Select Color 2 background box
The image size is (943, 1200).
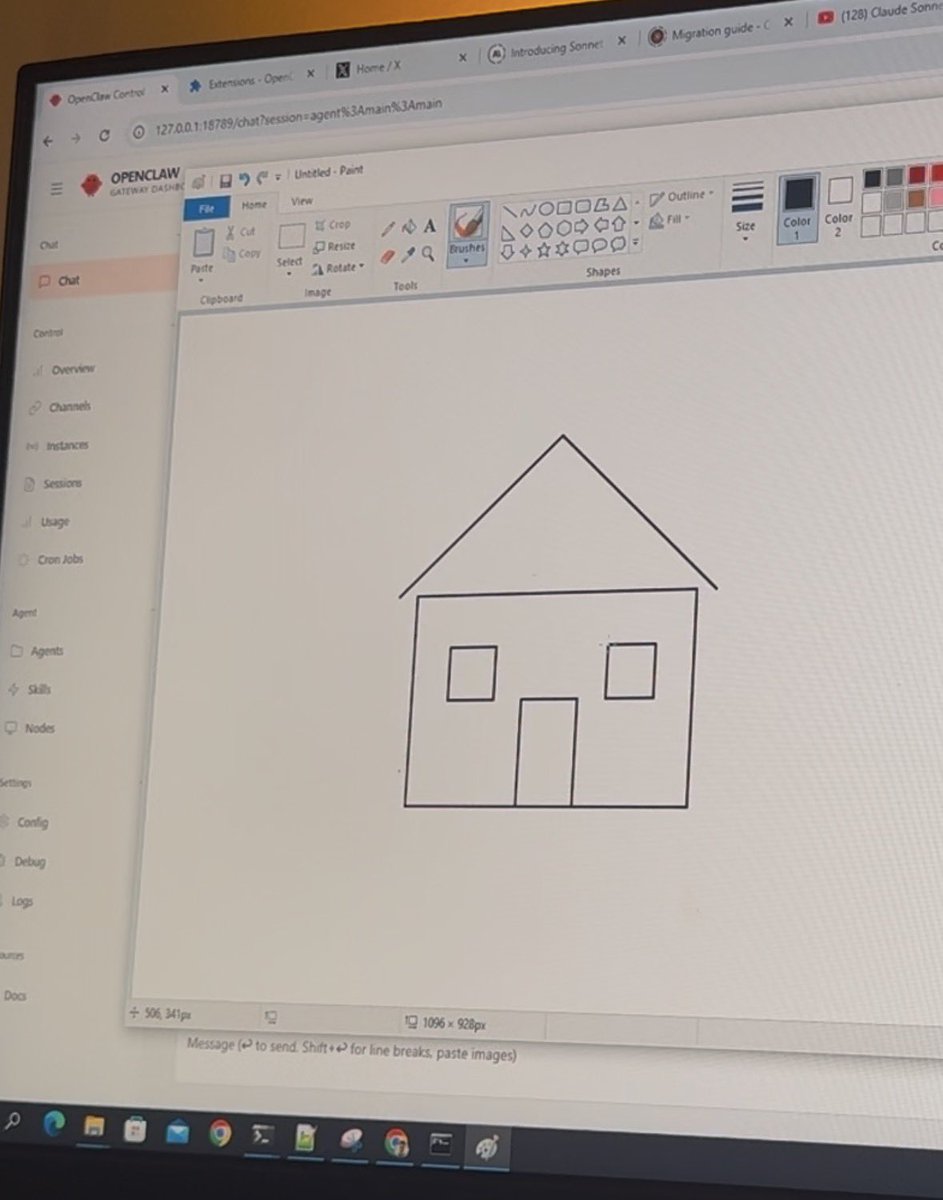pos(839,206)
